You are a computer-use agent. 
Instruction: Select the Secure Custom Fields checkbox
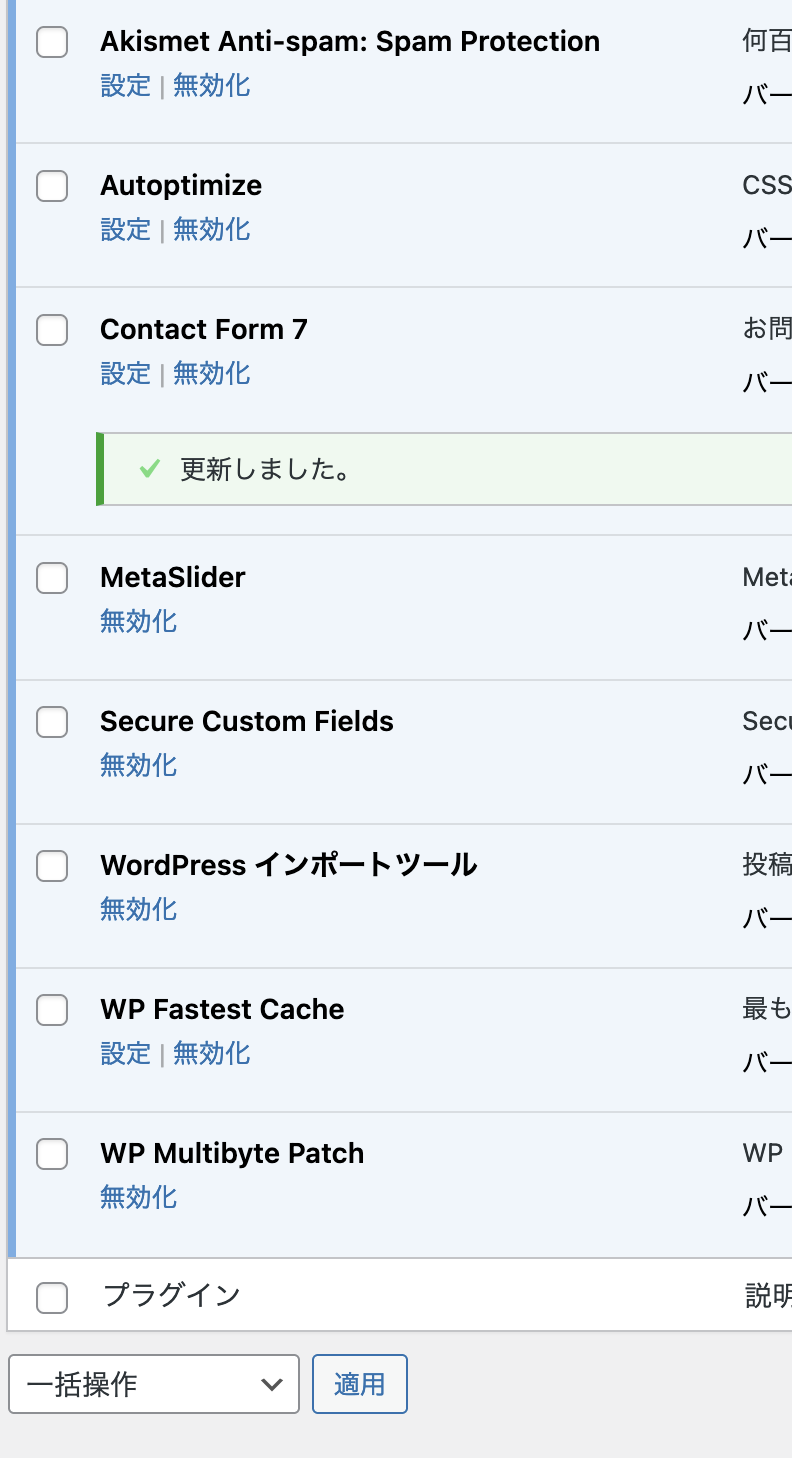click(52, 722)
